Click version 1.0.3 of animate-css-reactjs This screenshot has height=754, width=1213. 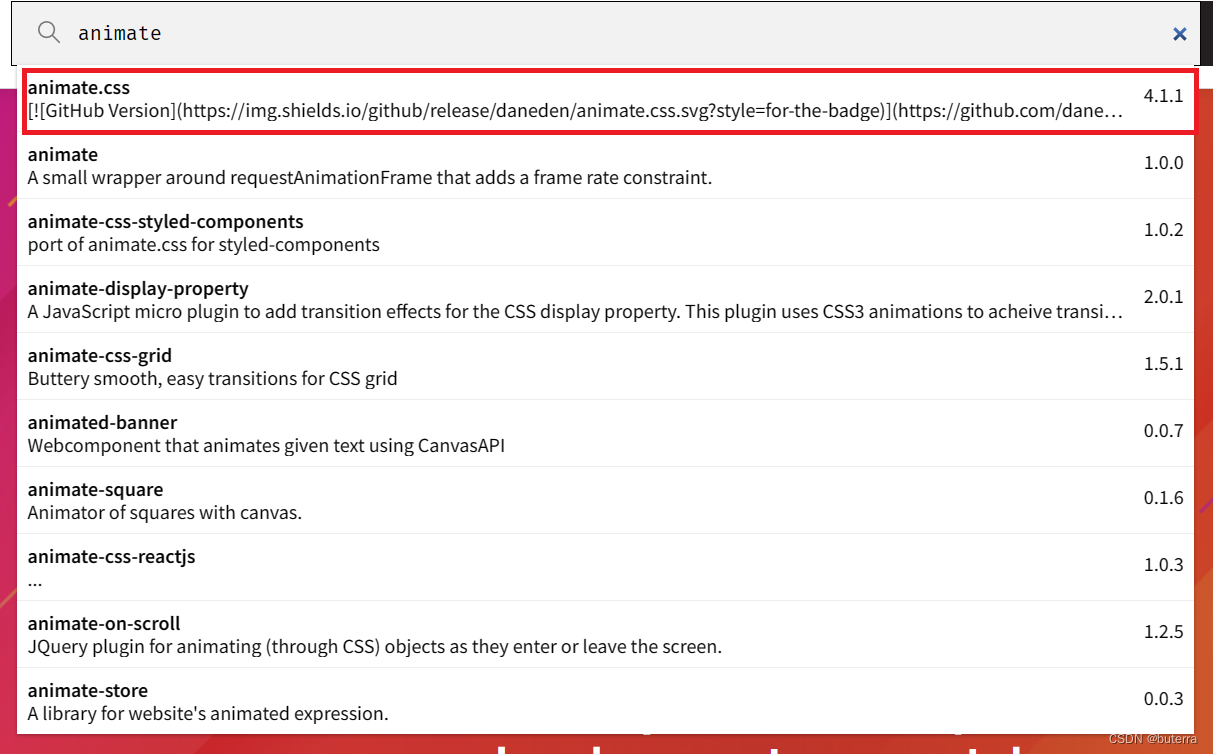click(1164, 565)
